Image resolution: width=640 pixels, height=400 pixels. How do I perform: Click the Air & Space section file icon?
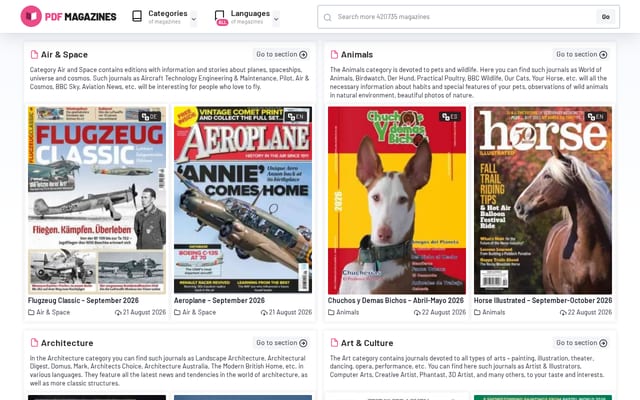34,54
